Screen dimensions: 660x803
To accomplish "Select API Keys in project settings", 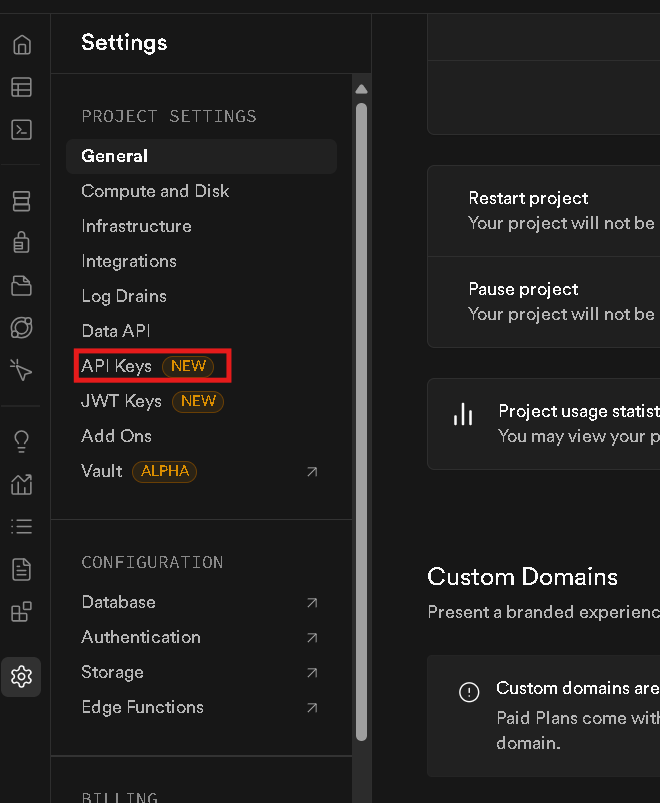I will pyautogui.click(x=117, y=366).
